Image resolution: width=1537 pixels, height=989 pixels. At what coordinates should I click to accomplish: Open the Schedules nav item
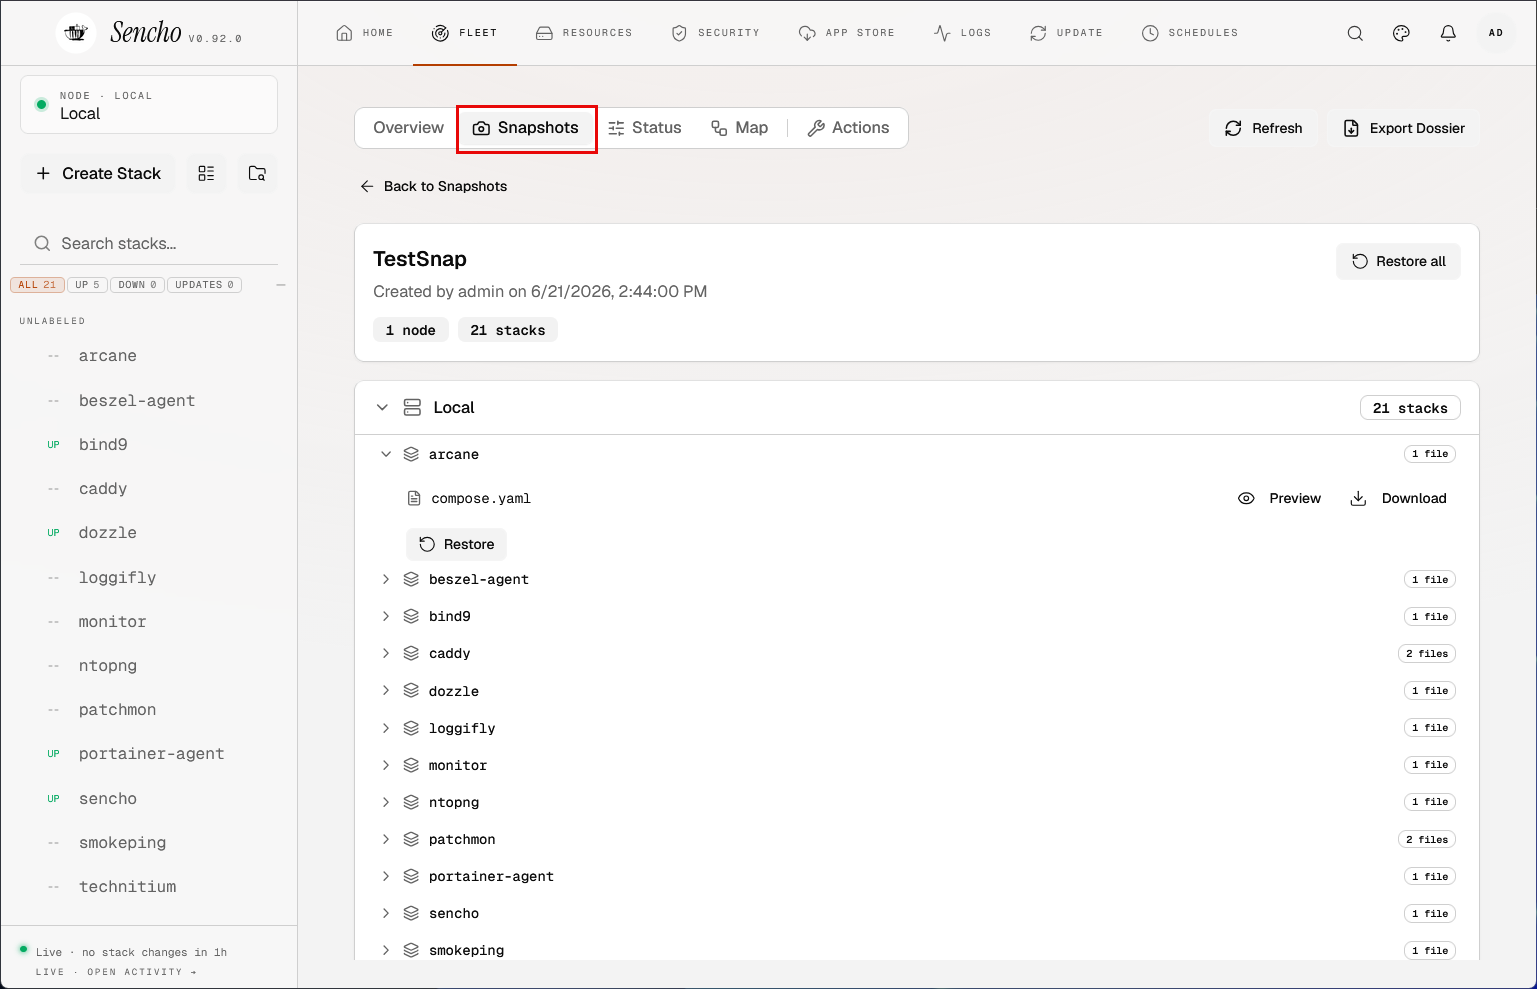pyautogui.click(x=1190, y=33)
